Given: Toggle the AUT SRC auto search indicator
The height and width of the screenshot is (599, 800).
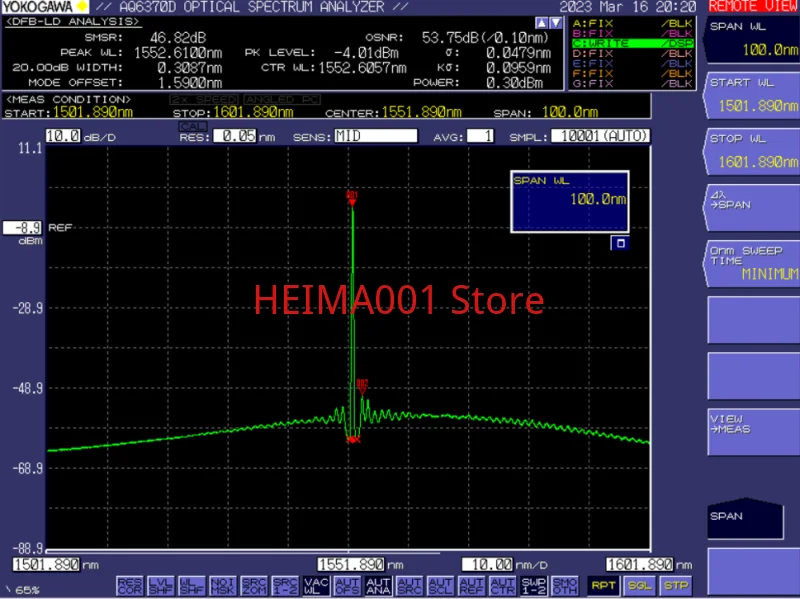Looking at the screenshot, I should 410,585.
